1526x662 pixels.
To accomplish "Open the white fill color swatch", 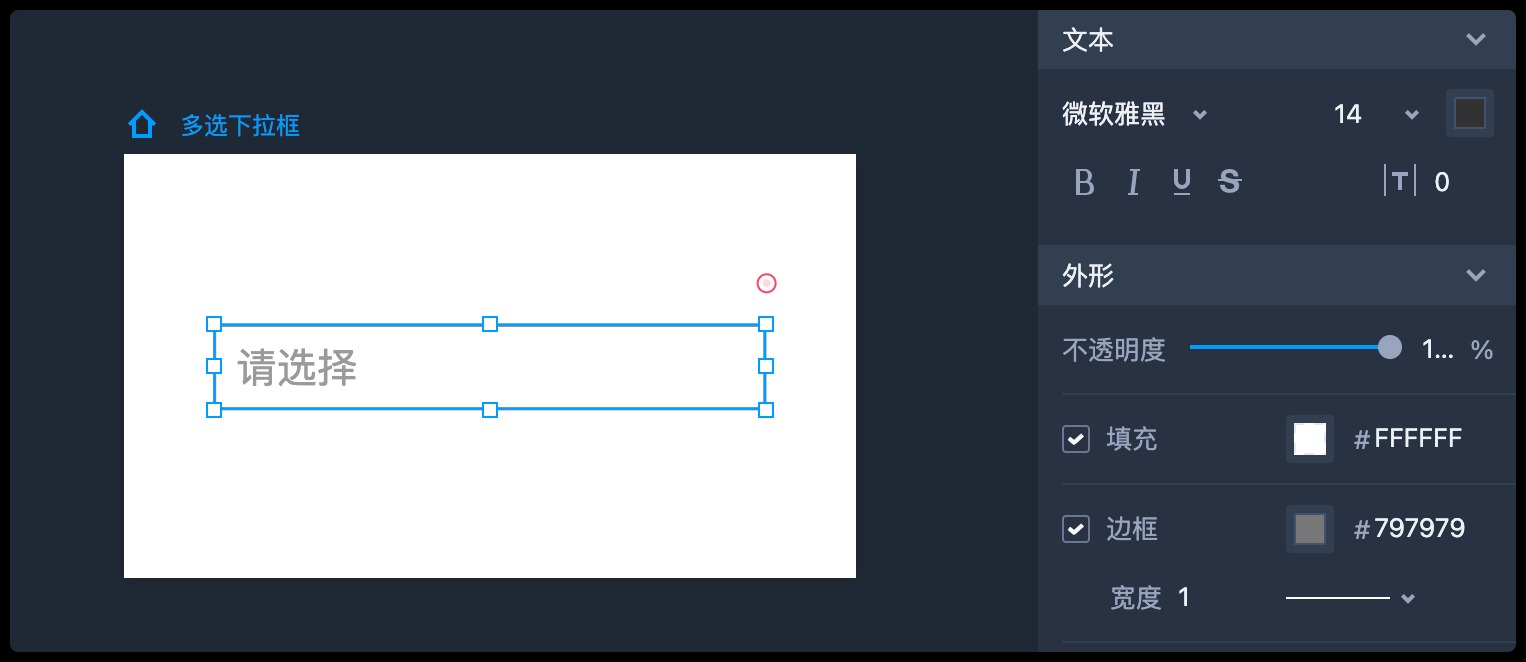I will [1310, 439].
